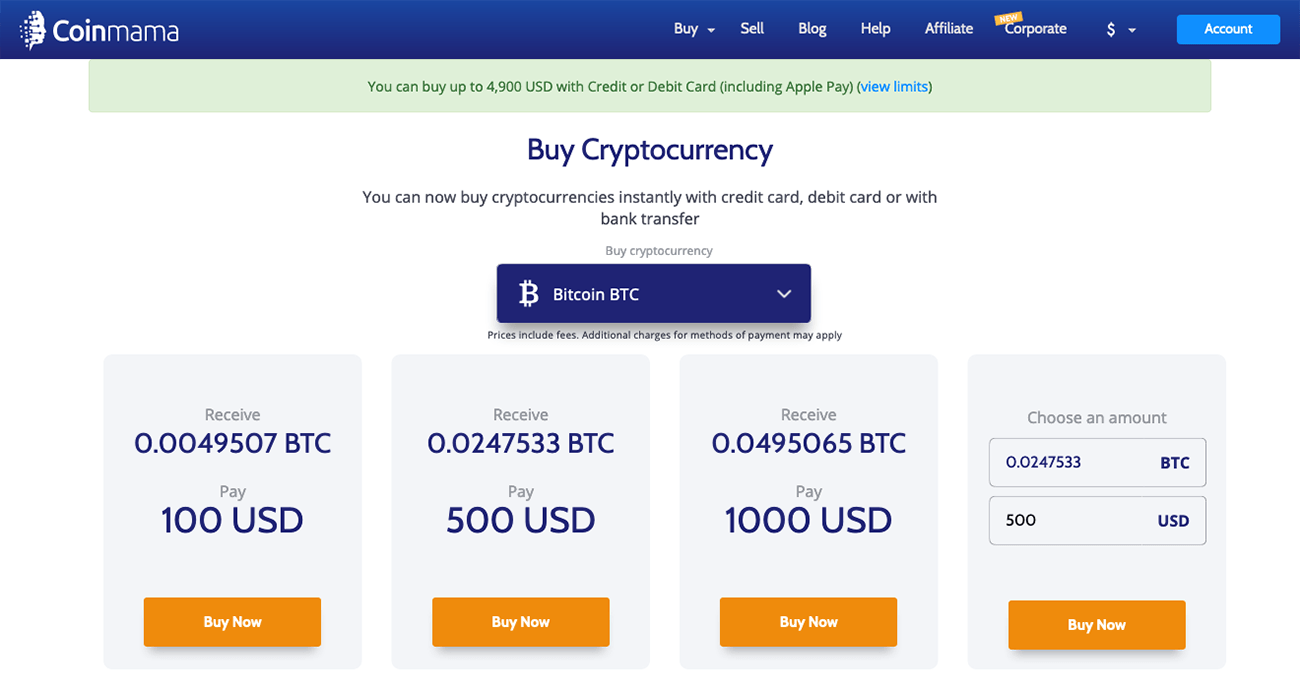The height and width of the screenshot is (690, 1300).
Task: Open the Buy dropdown menu
Action: click(694, 29)
